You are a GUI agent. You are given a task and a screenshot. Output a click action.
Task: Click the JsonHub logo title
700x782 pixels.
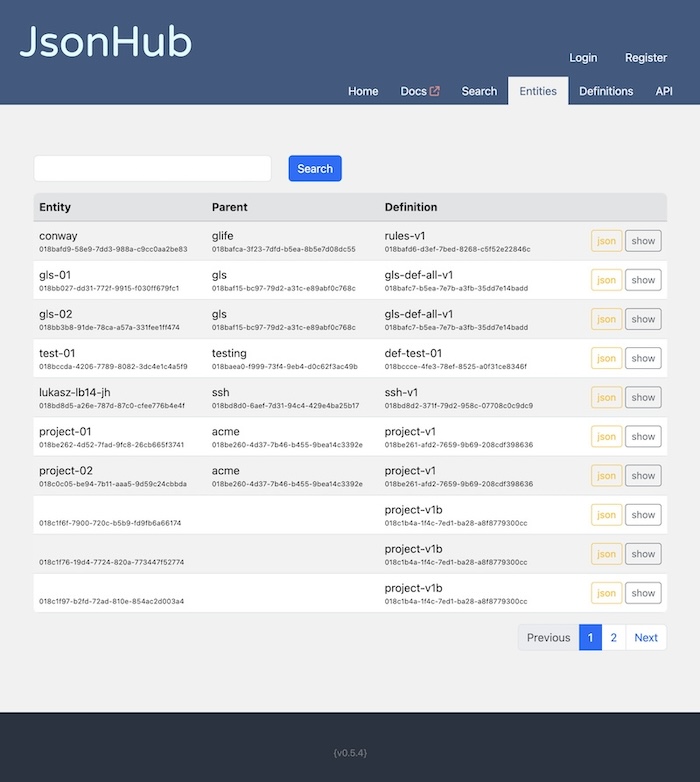click(105, 41)
